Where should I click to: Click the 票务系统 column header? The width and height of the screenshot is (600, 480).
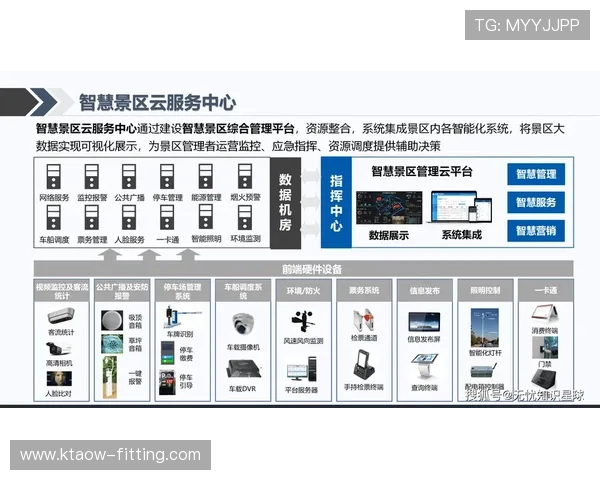(364, 291)
